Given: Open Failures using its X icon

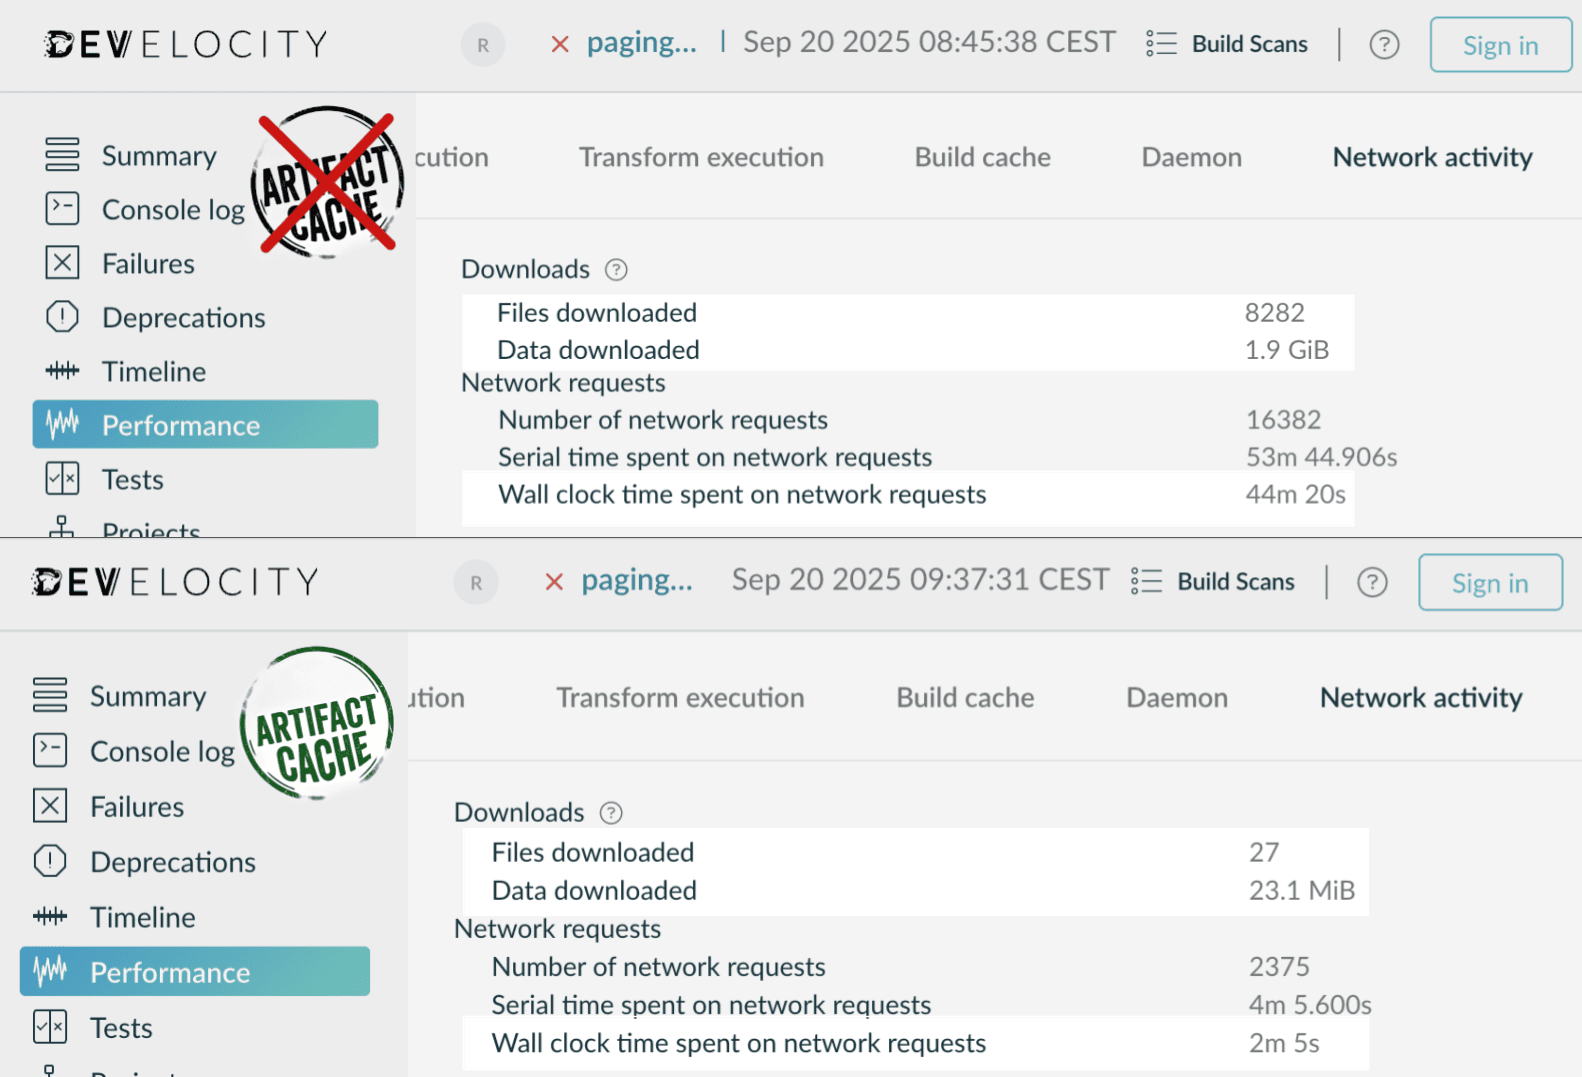Looking at the screenshot, I should coord(62,263).
